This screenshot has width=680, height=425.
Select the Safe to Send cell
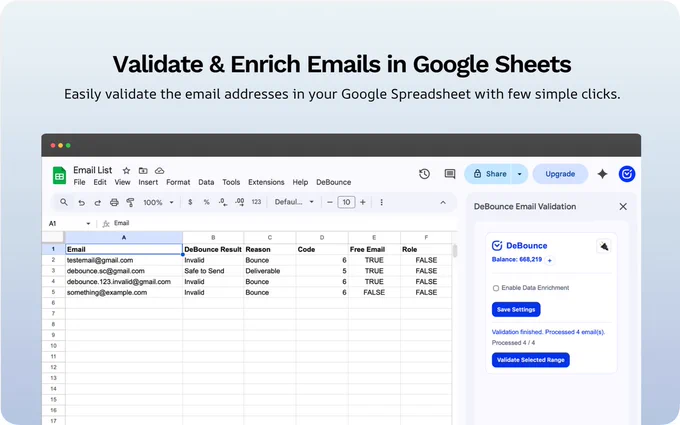click(x=213, y=271)
